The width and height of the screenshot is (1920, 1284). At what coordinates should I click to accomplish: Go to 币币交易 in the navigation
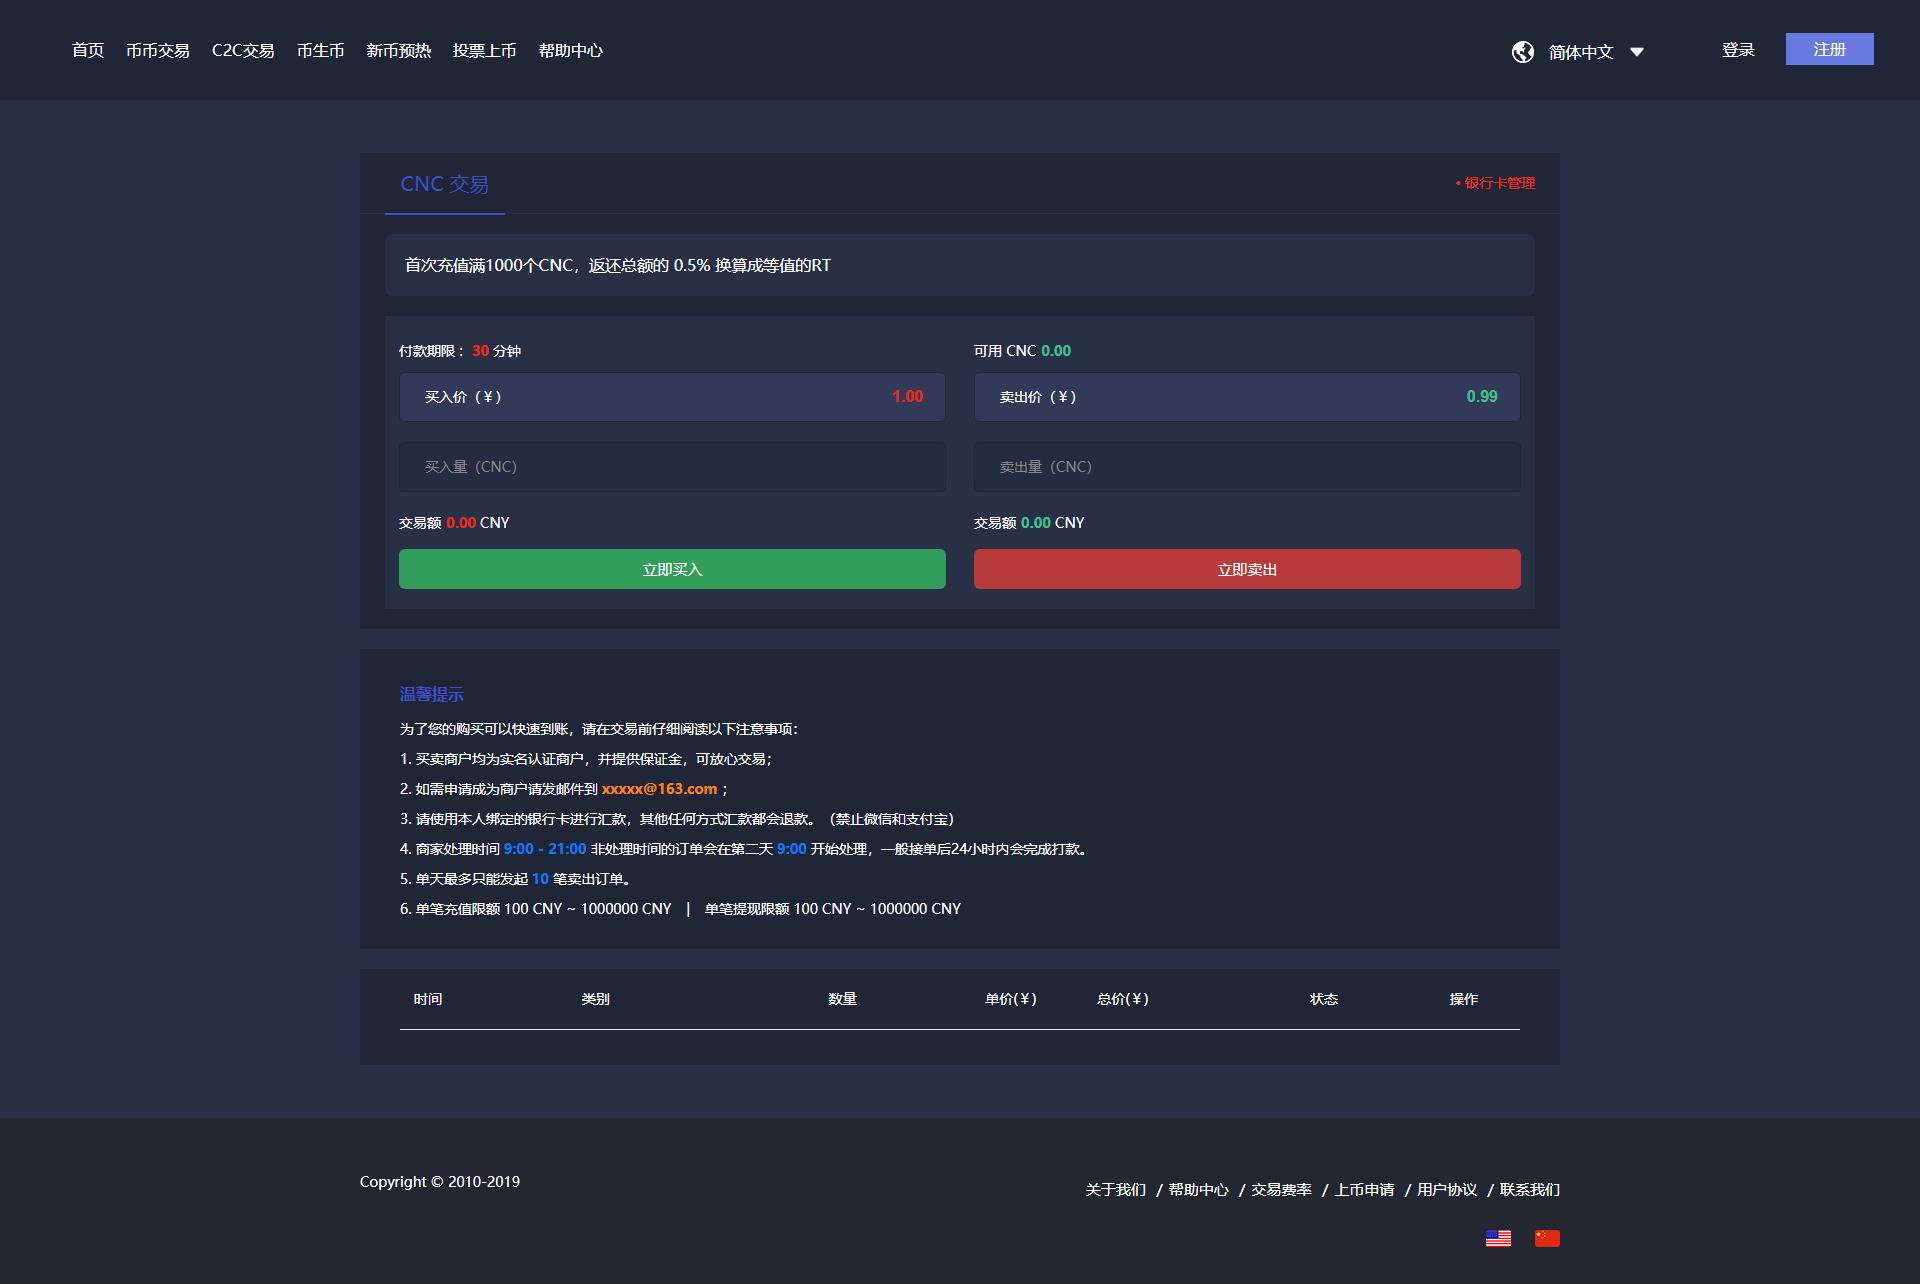click(x=158, y=50)
